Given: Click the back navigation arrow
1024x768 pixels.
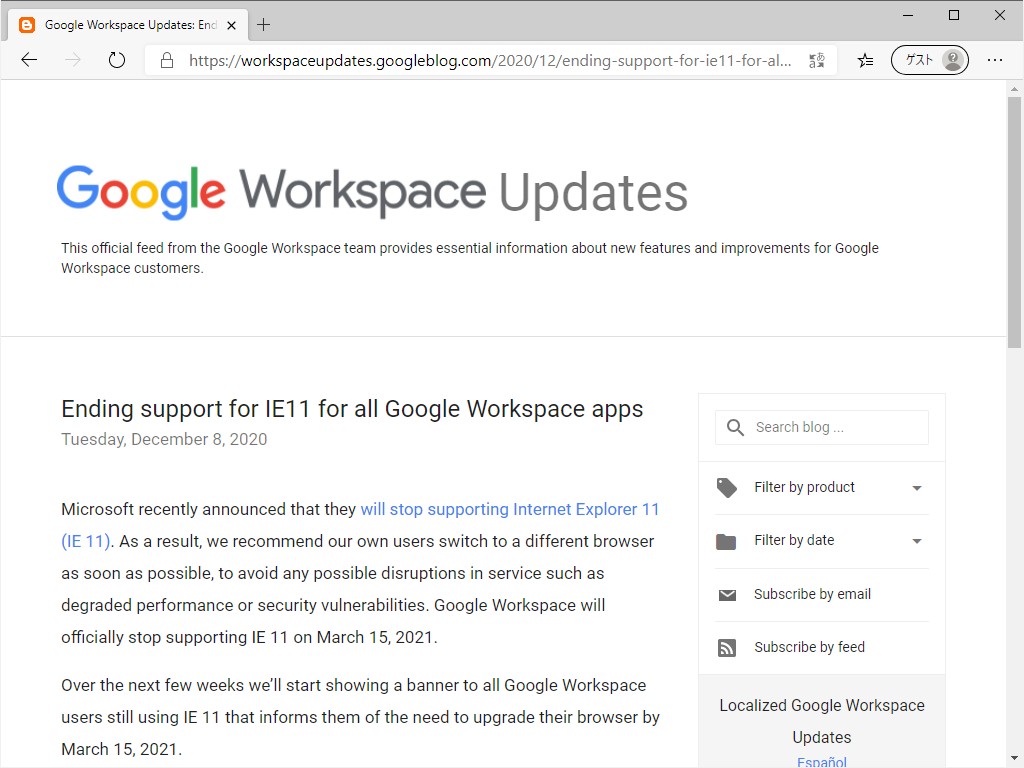Looking at the screenshot, I should click(x=29, y=60).
